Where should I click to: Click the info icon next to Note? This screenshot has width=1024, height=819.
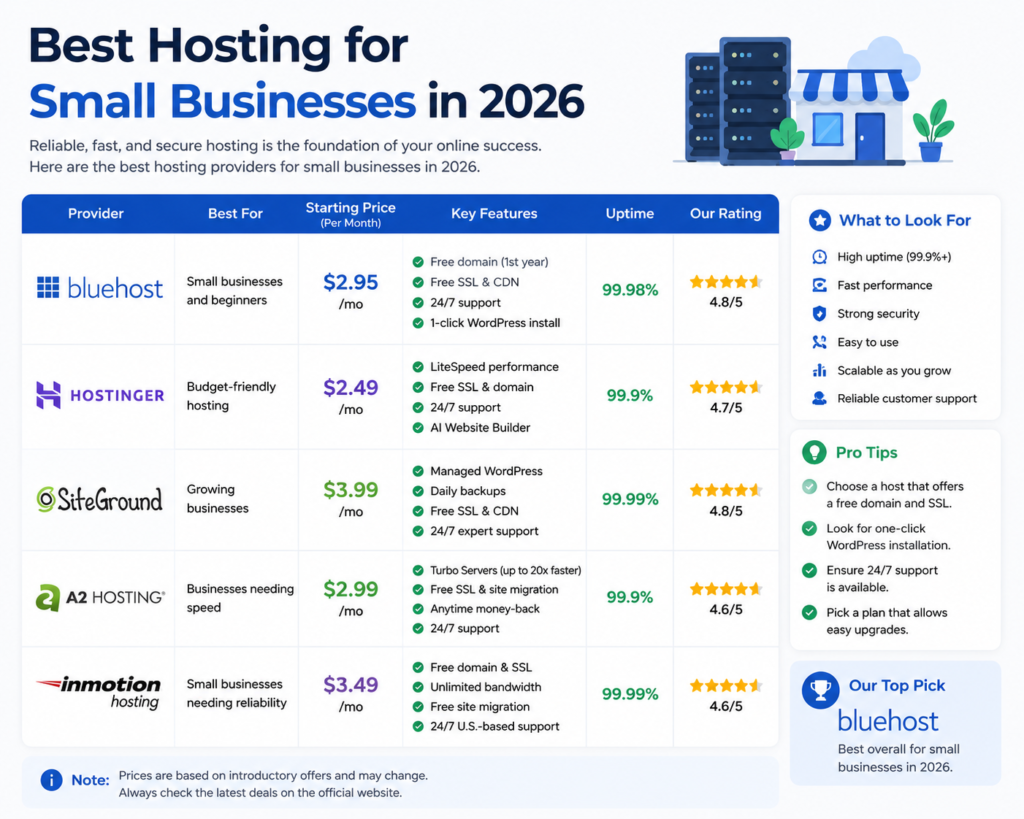point(51,780)
